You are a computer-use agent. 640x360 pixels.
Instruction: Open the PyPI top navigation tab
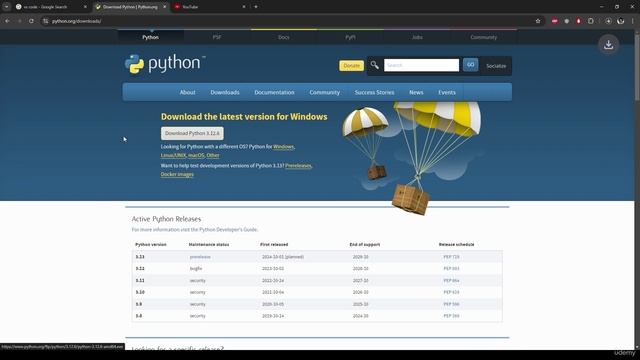click(x=350, y=37)
